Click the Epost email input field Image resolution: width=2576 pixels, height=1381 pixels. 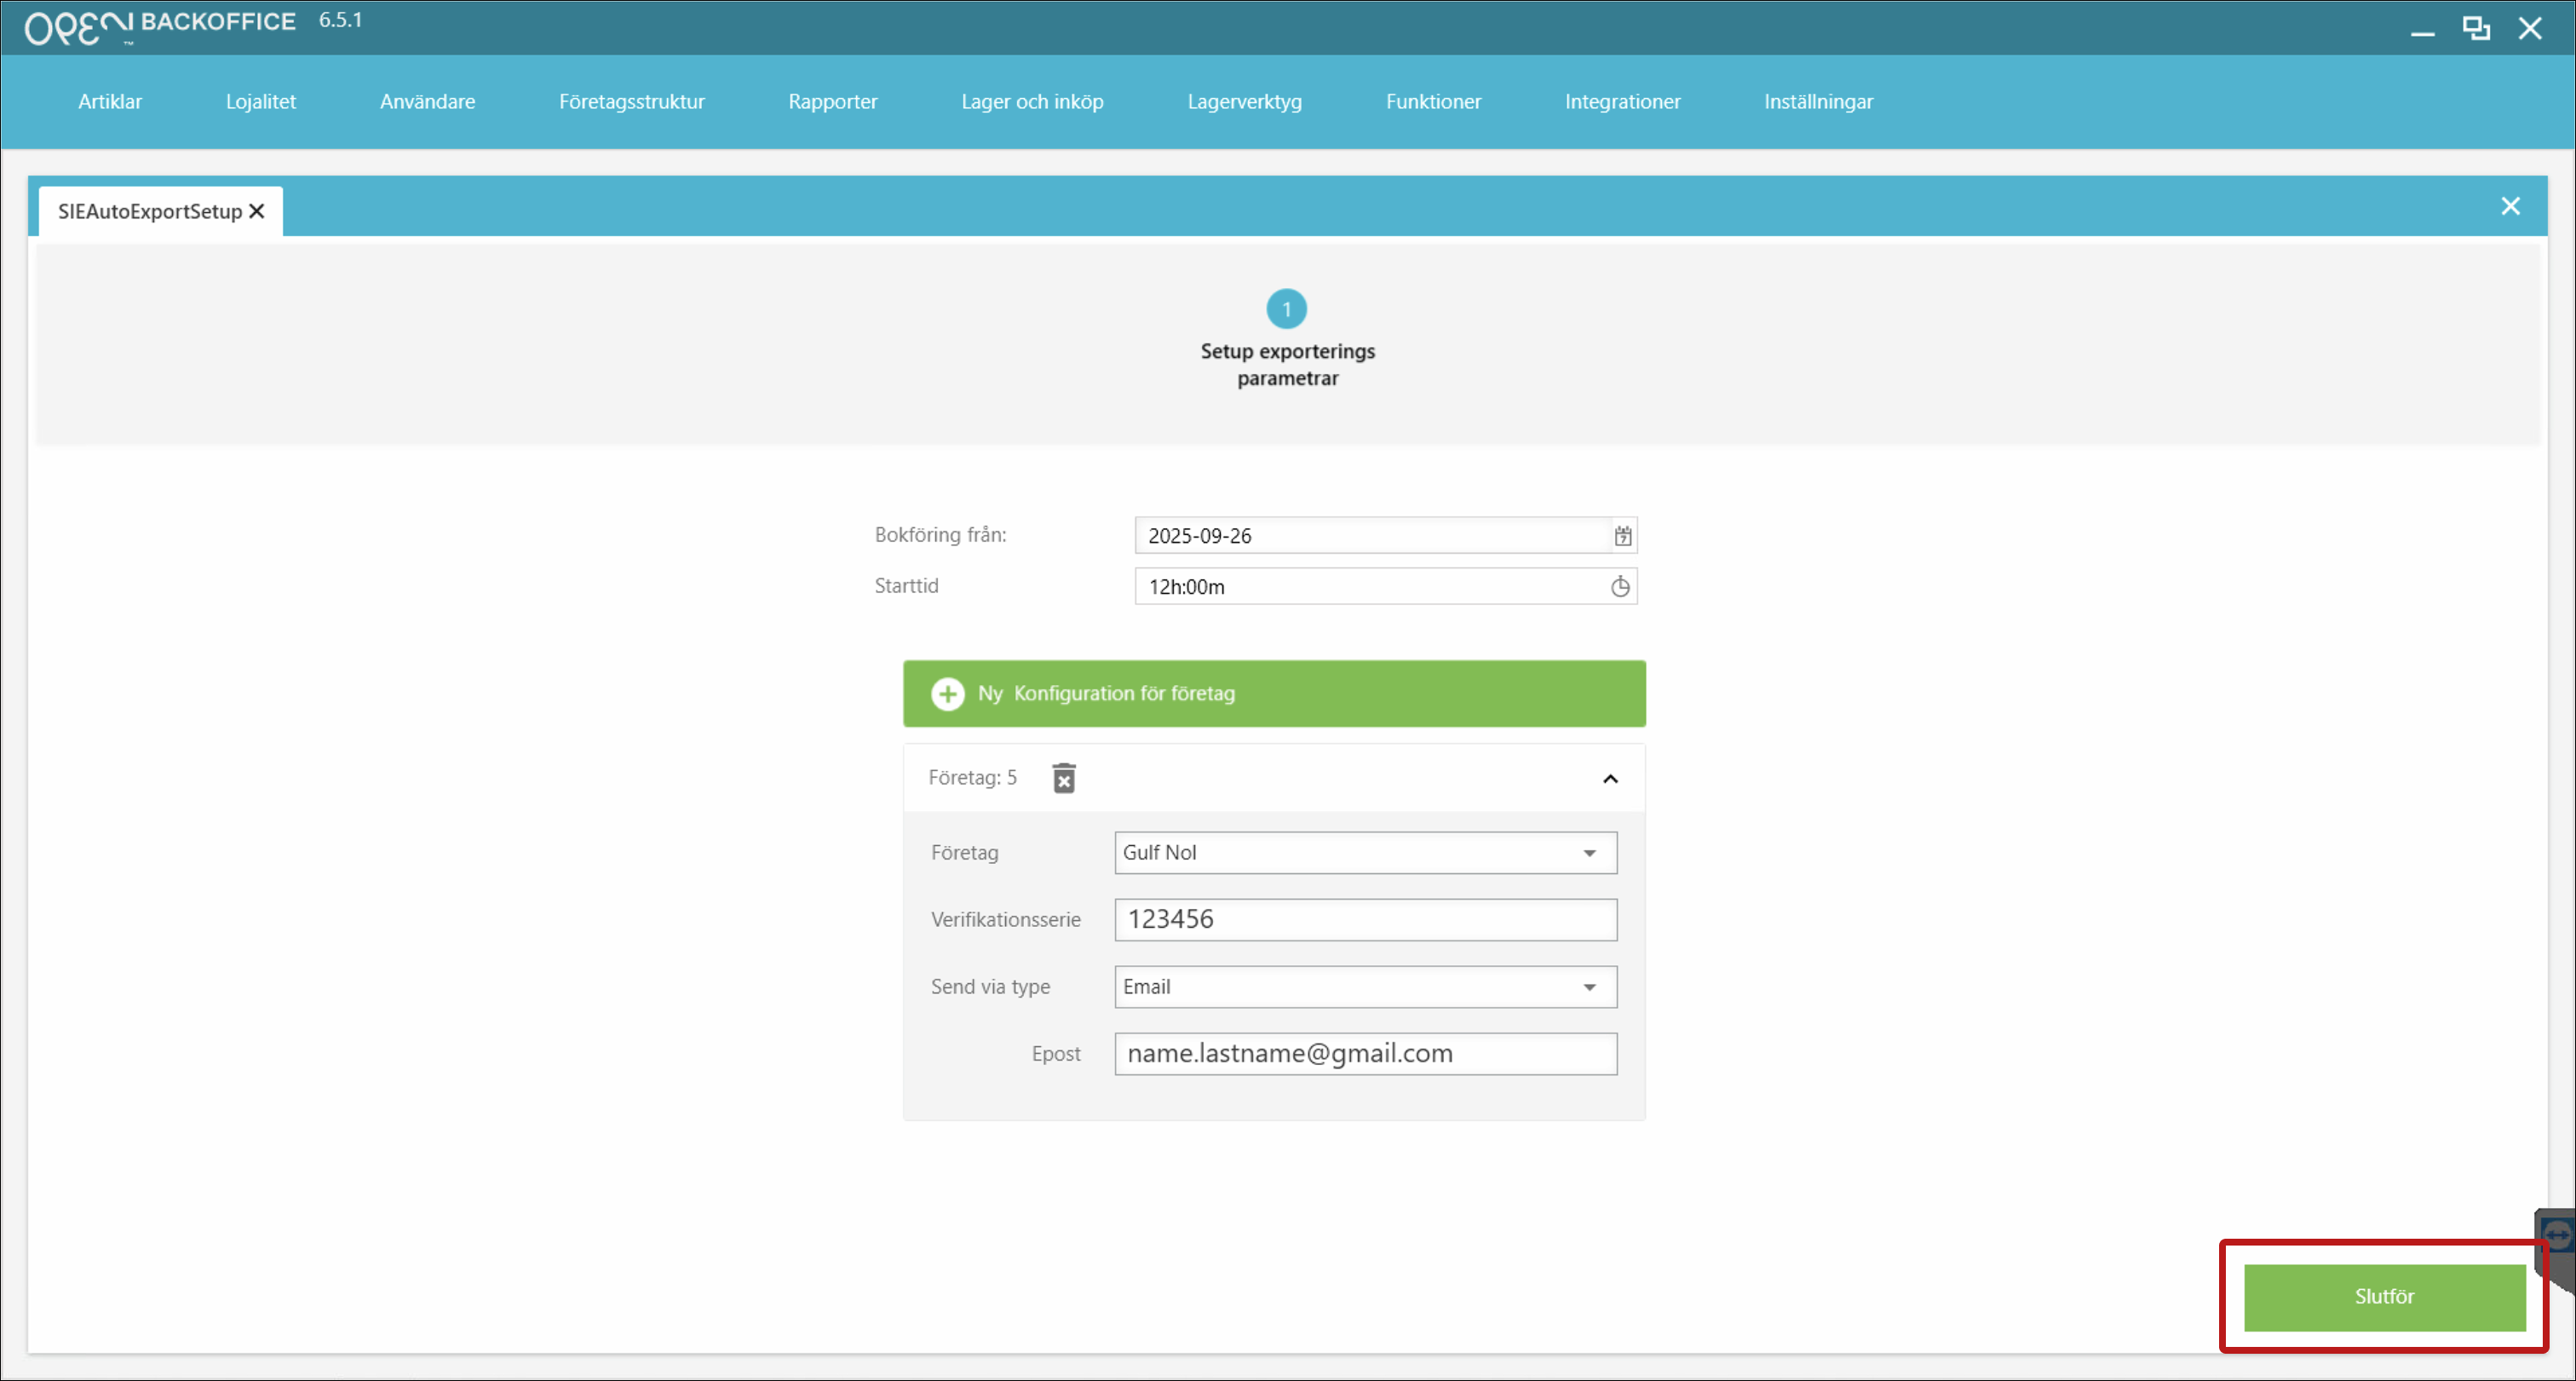pos(1365,1054)
